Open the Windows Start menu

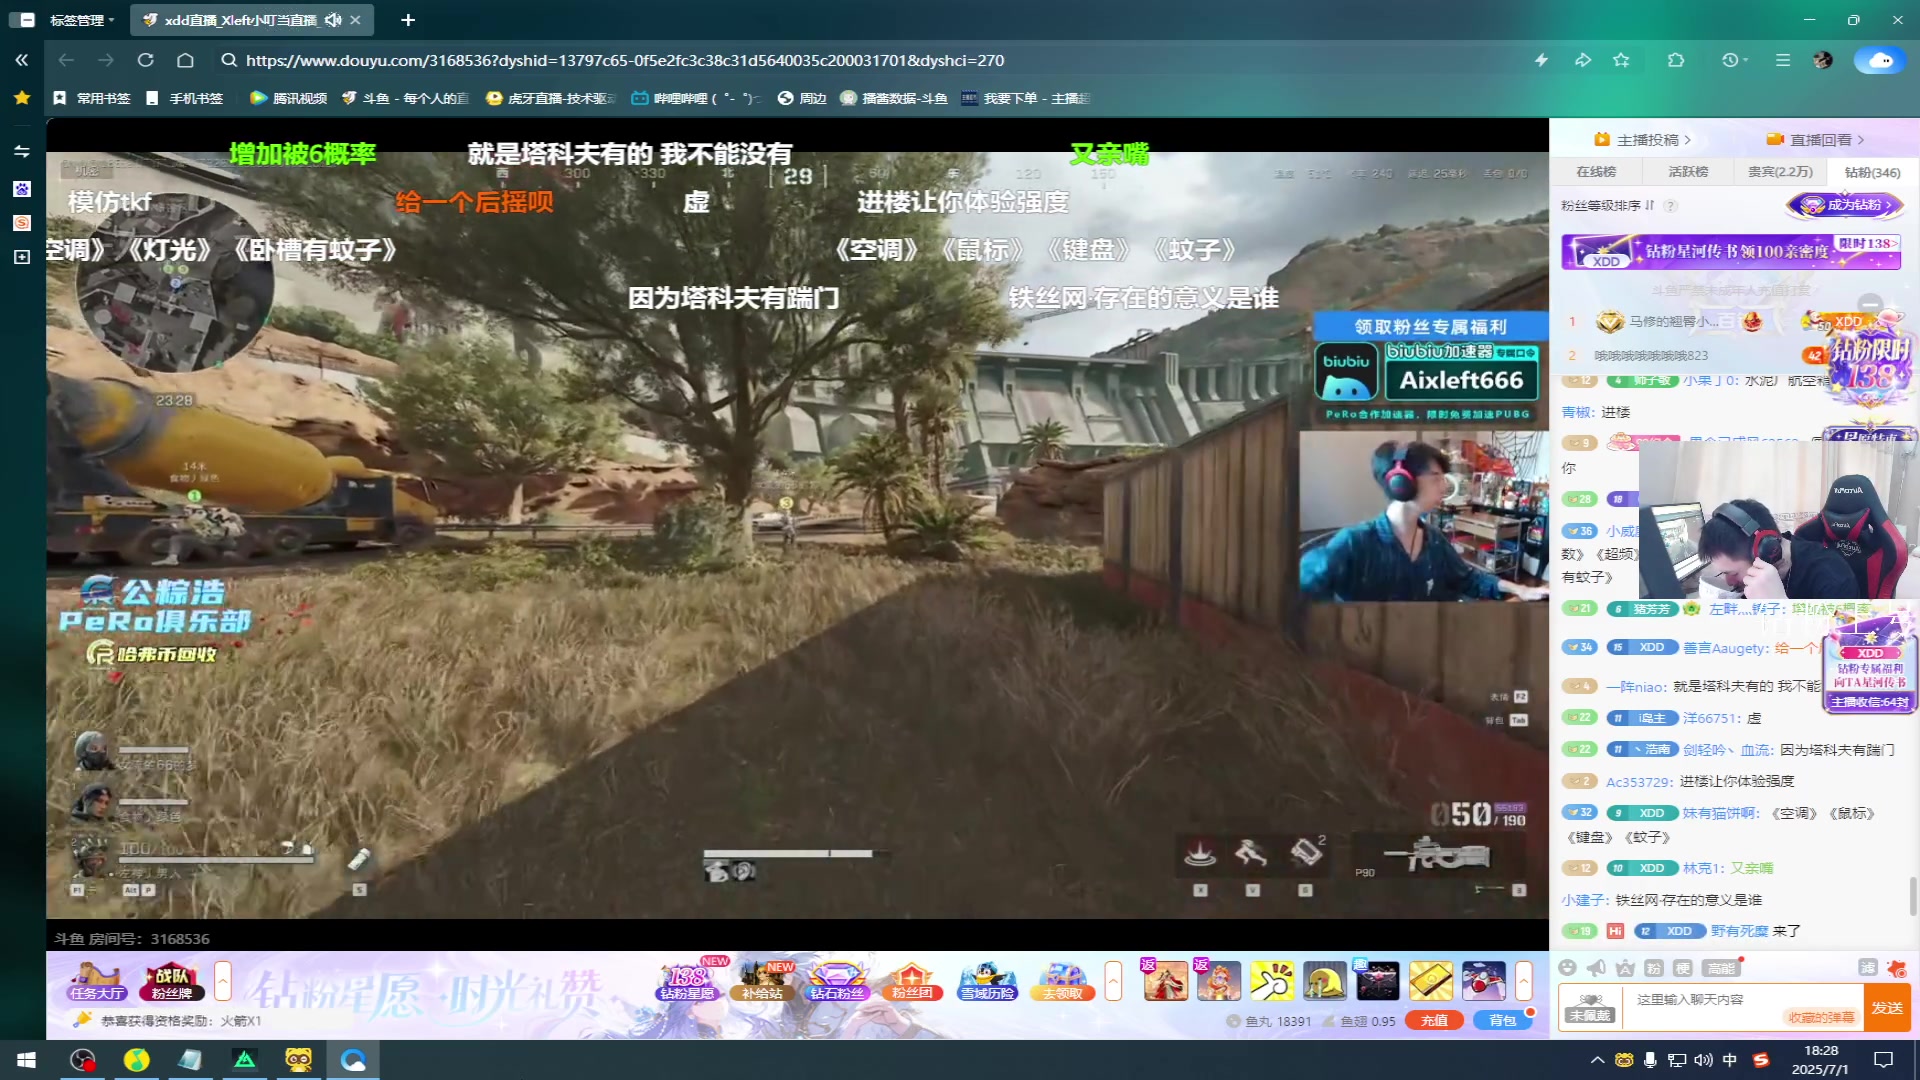27,1059
